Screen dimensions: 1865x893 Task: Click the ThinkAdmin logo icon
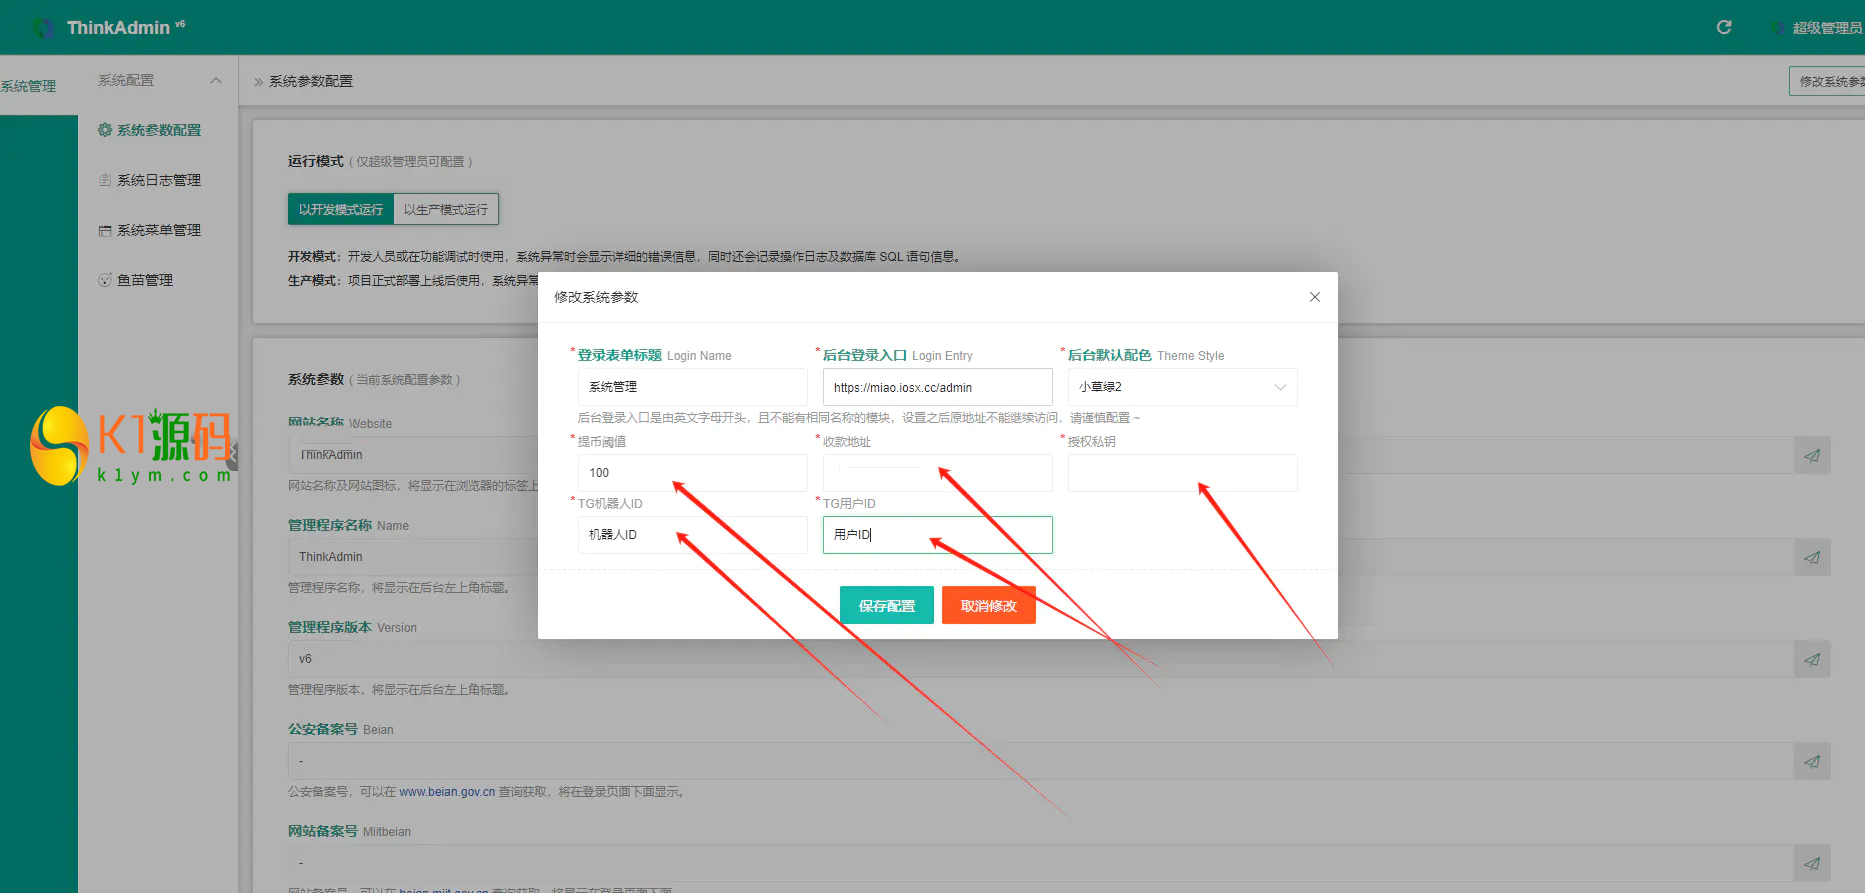pyautogui.click(x=43, y=28)
